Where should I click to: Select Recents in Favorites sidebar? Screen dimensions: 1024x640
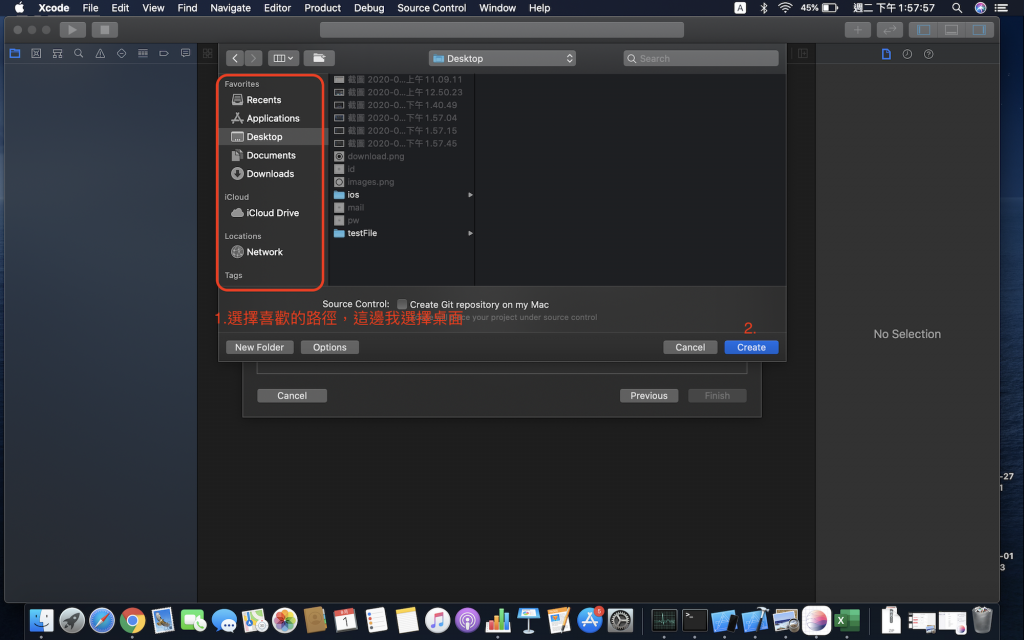pos(264,100)
